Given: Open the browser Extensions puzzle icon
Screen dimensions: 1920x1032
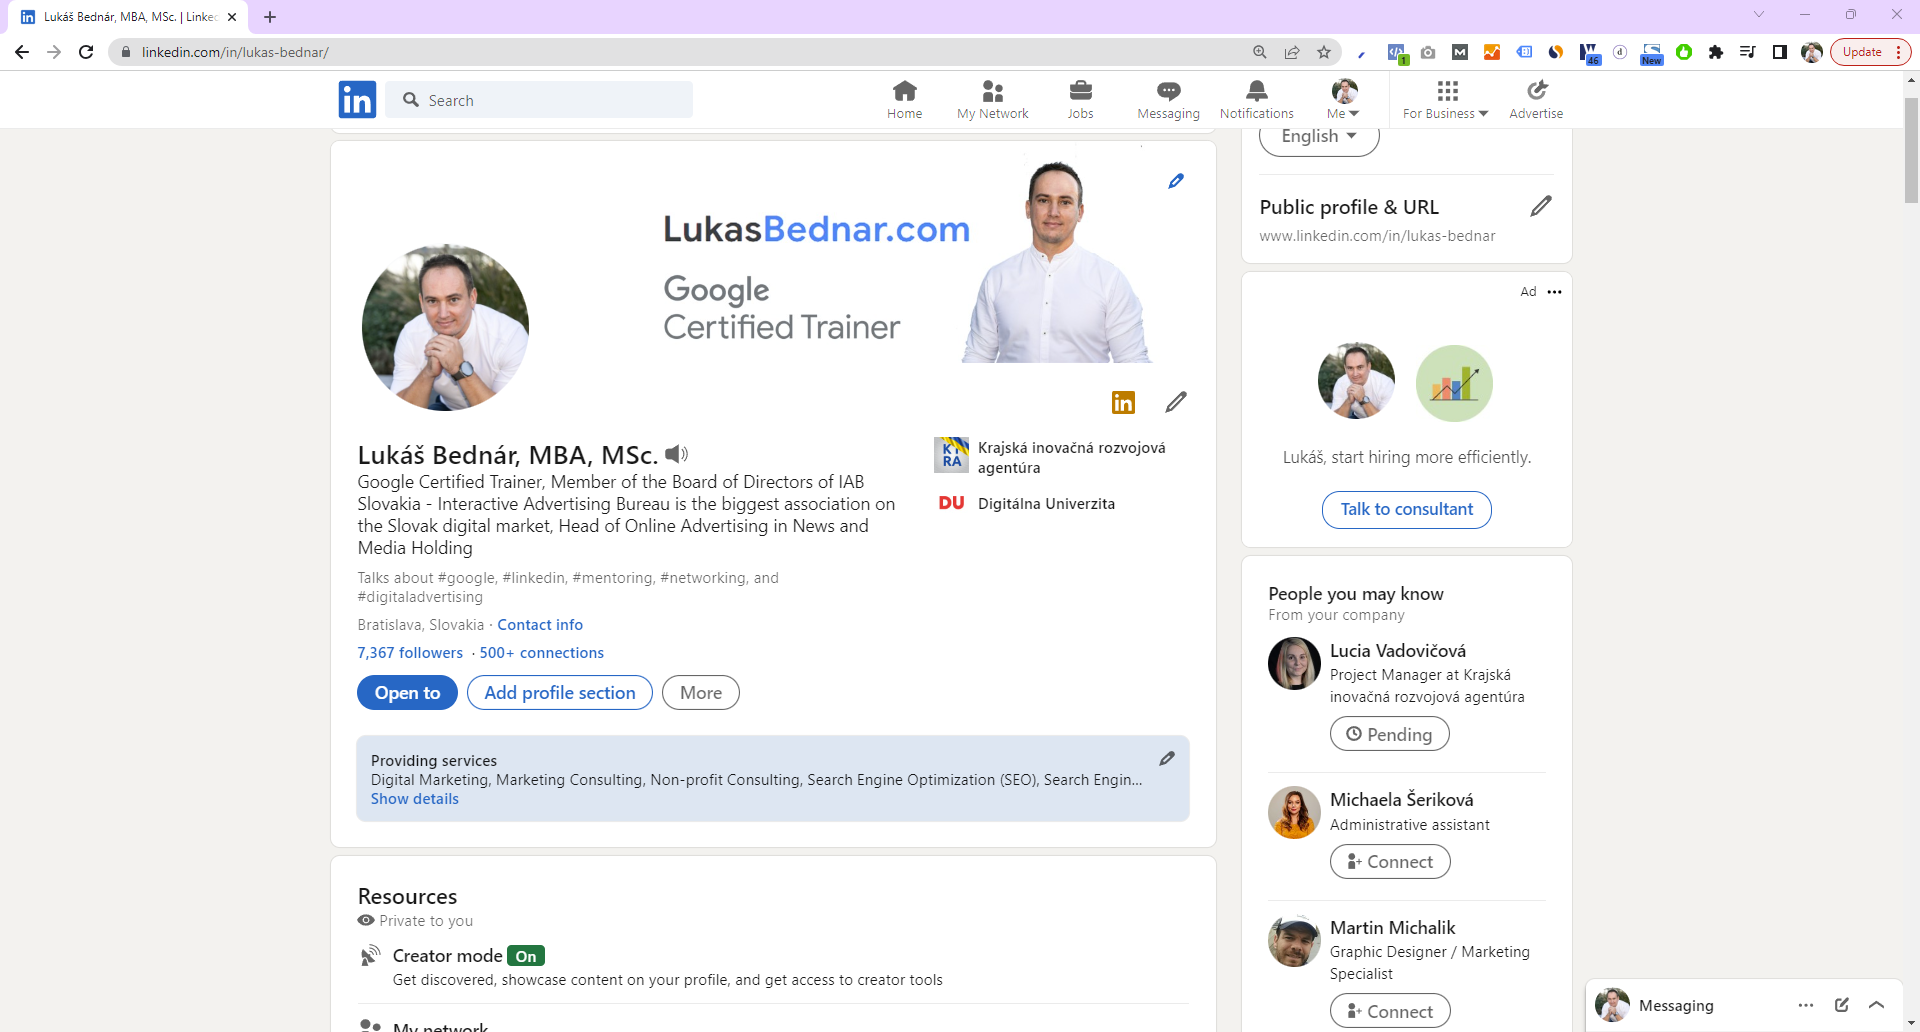Looking at the screenshot, I should 1716,52.
